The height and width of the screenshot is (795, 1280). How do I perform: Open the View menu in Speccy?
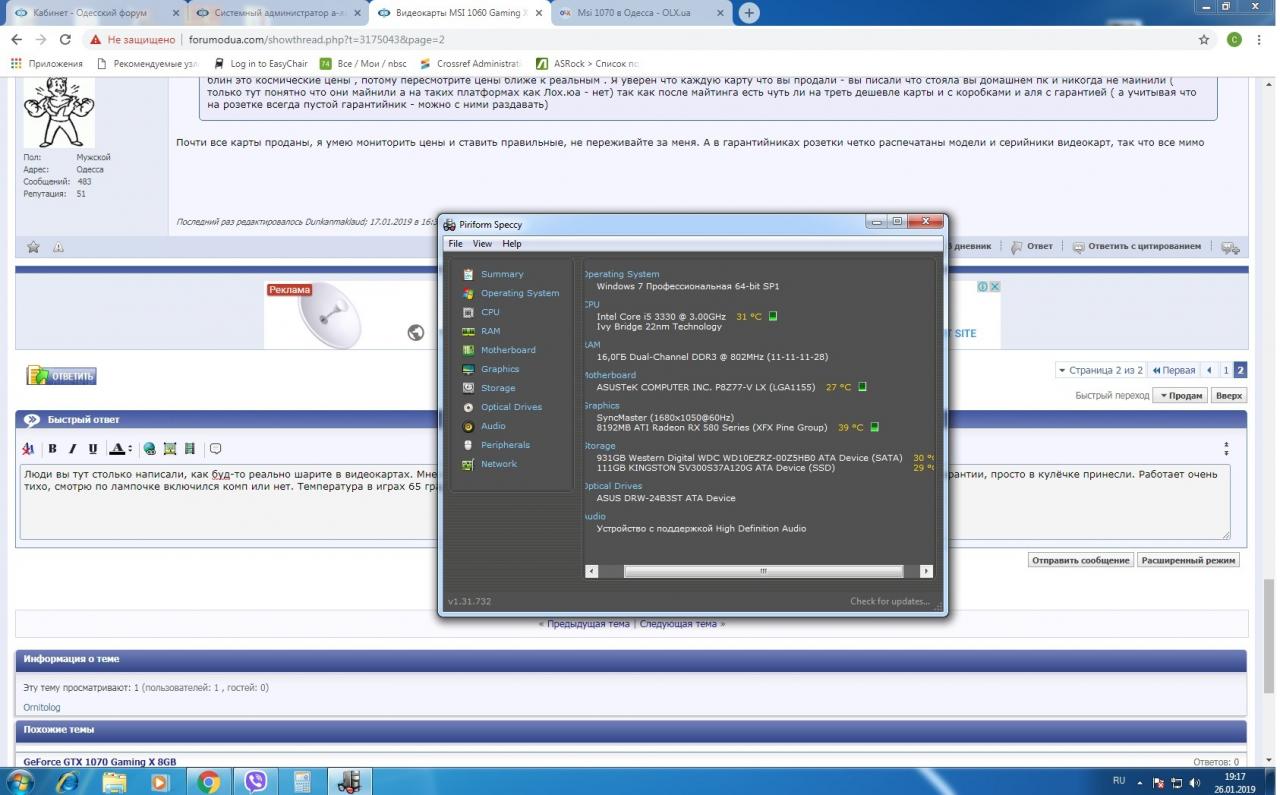point(482,244)
